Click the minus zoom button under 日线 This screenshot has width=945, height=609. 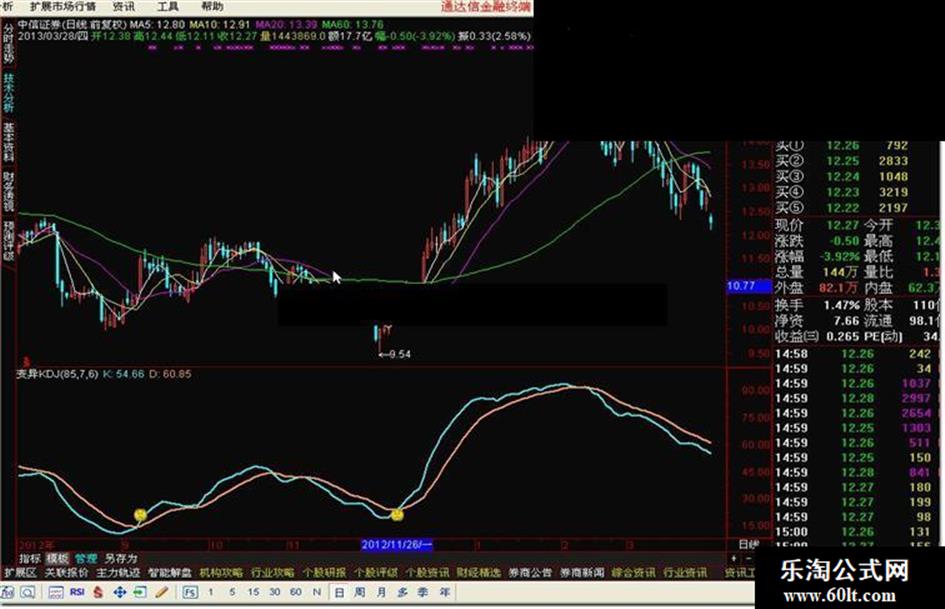pyautogui.click(x=749, y=558)
